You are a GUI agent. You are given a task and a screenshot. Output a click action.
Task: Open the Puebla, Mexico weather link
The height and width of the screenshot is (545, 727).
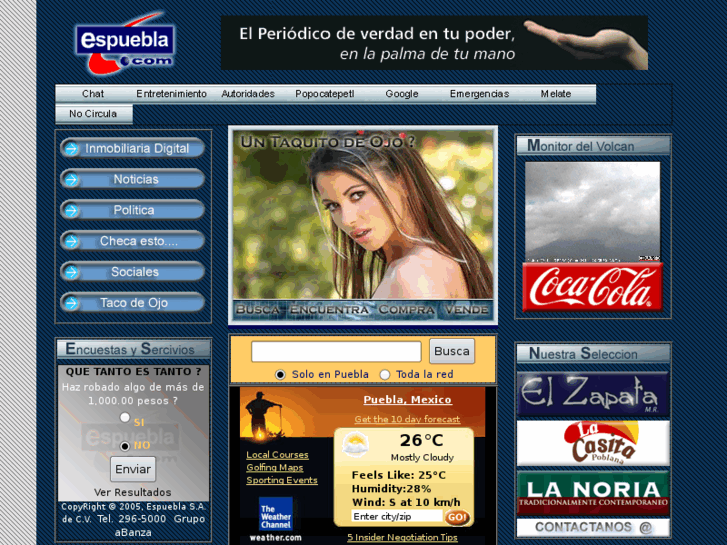[x=407, y=399]
